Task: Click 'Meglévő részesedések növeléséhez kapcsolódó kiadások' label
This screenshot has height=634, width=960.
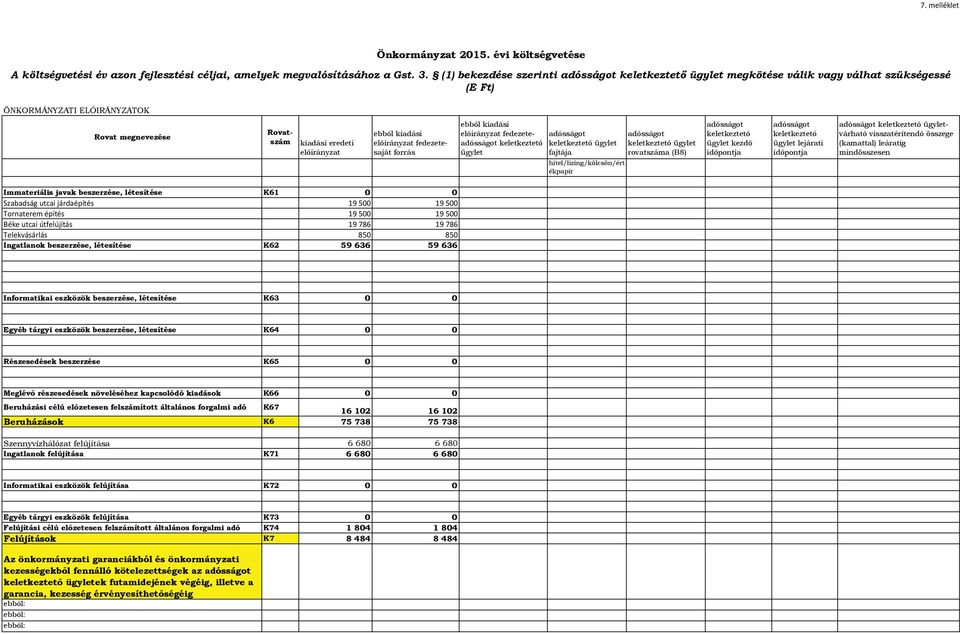Action: click(112, 393)
